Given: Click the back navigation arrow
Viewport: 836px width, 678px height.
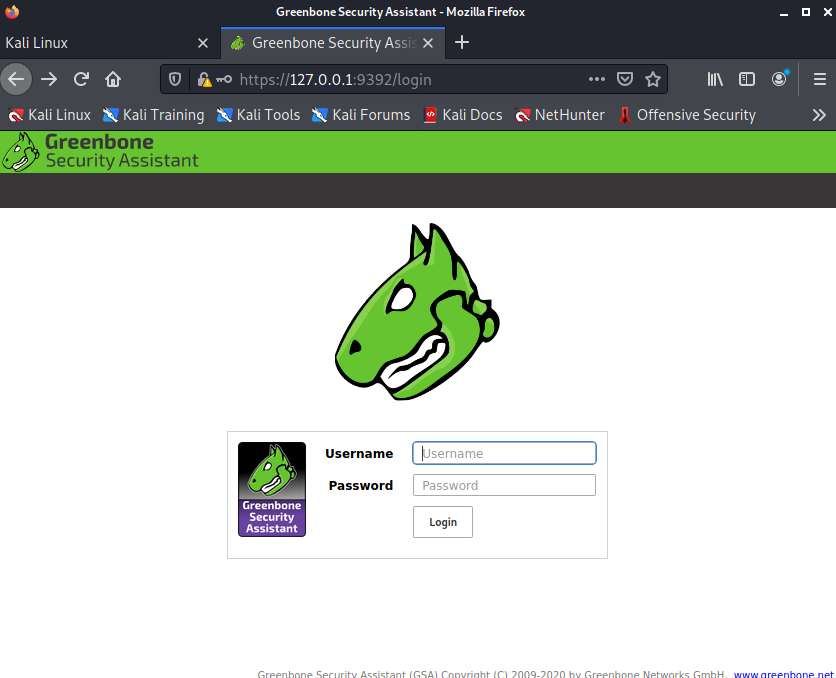Looking at the screenshot, I should click(17, 79).
